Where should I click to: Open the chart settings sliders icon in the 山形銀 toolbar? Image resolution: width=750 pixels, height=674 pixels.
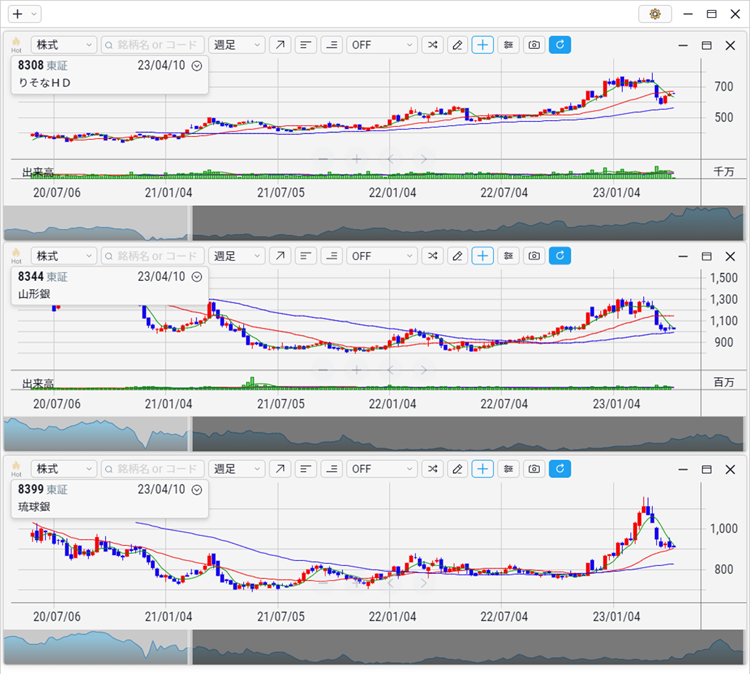click(x=509, y=256)
